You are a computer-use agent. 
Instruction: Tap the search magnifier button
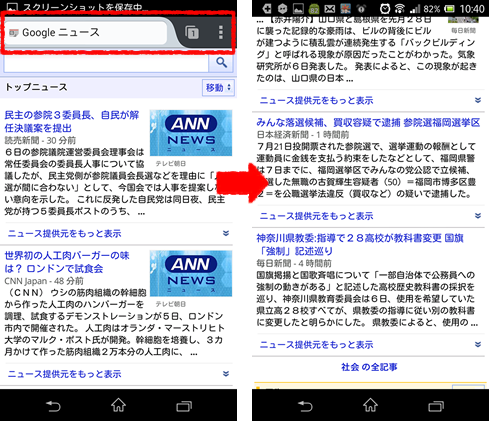pyautogui.click(x=221, y=62)
